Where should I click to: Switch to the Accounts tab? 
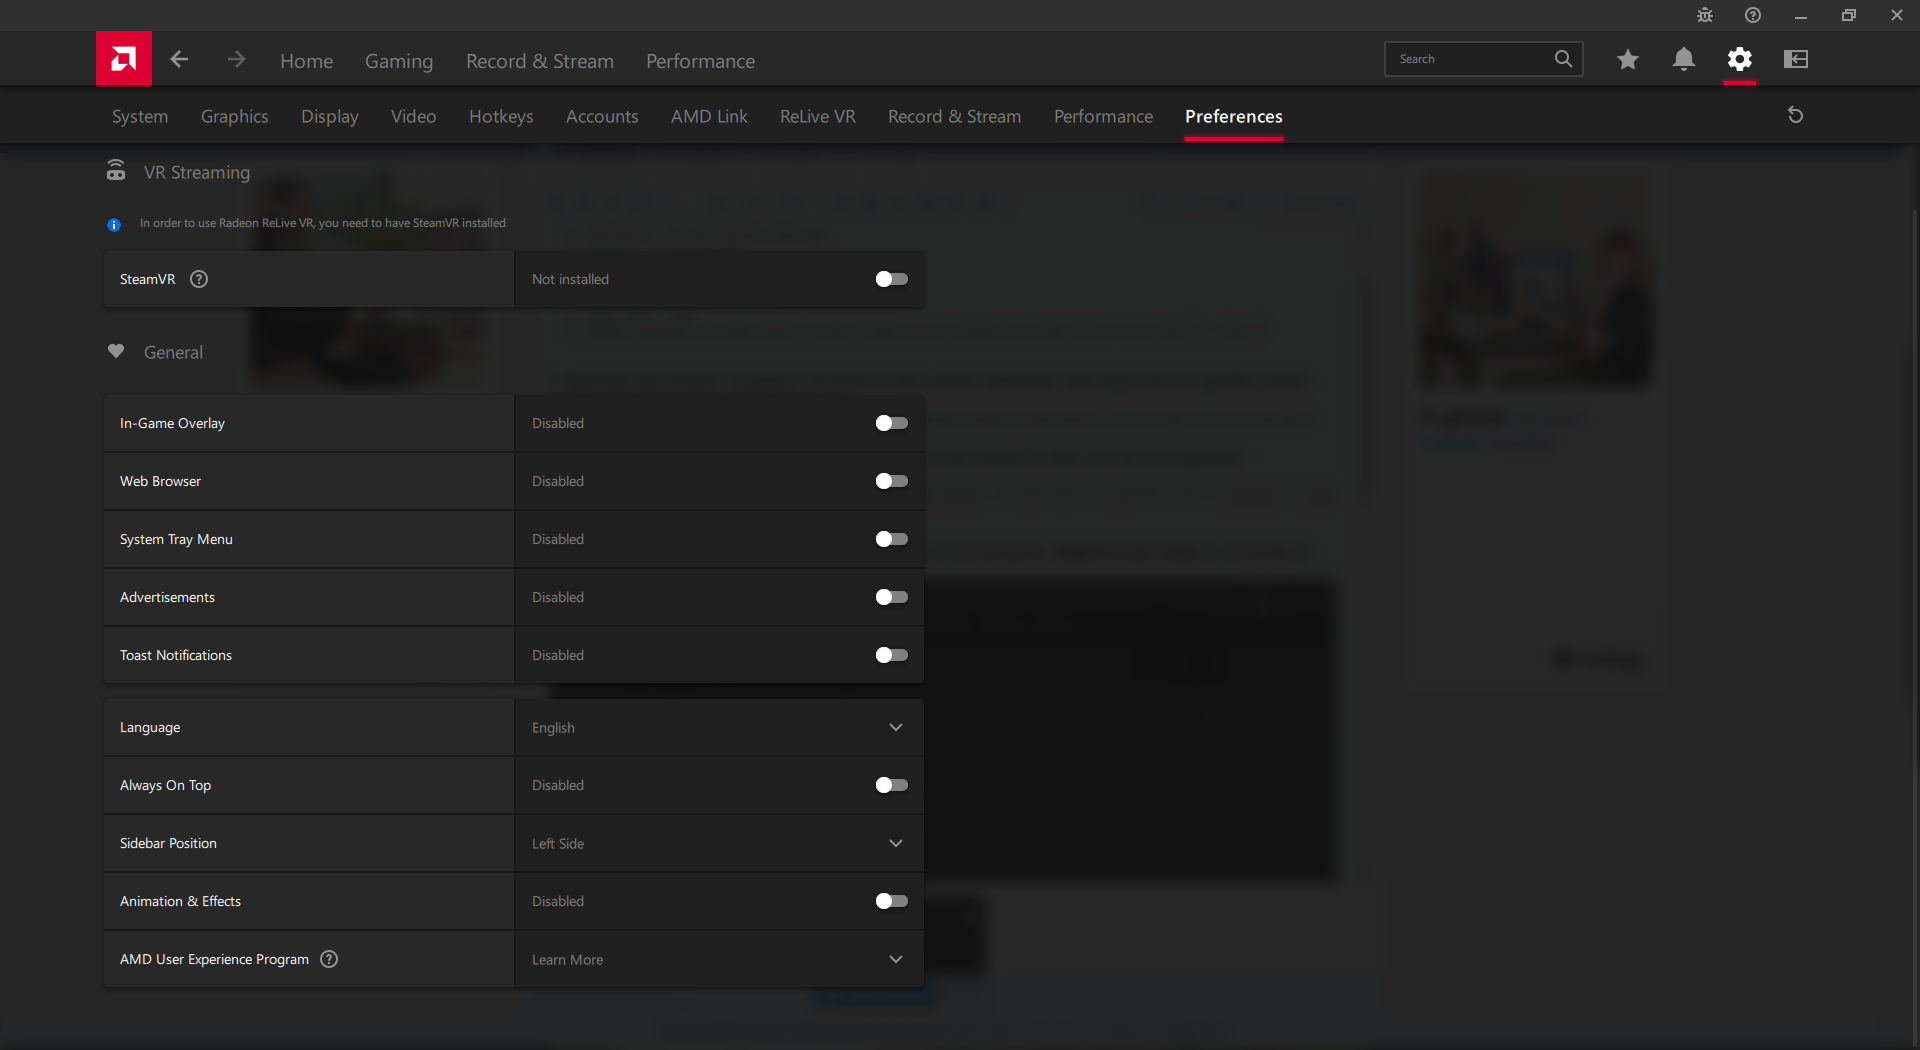pyautogui.click(x=602, y=116)
